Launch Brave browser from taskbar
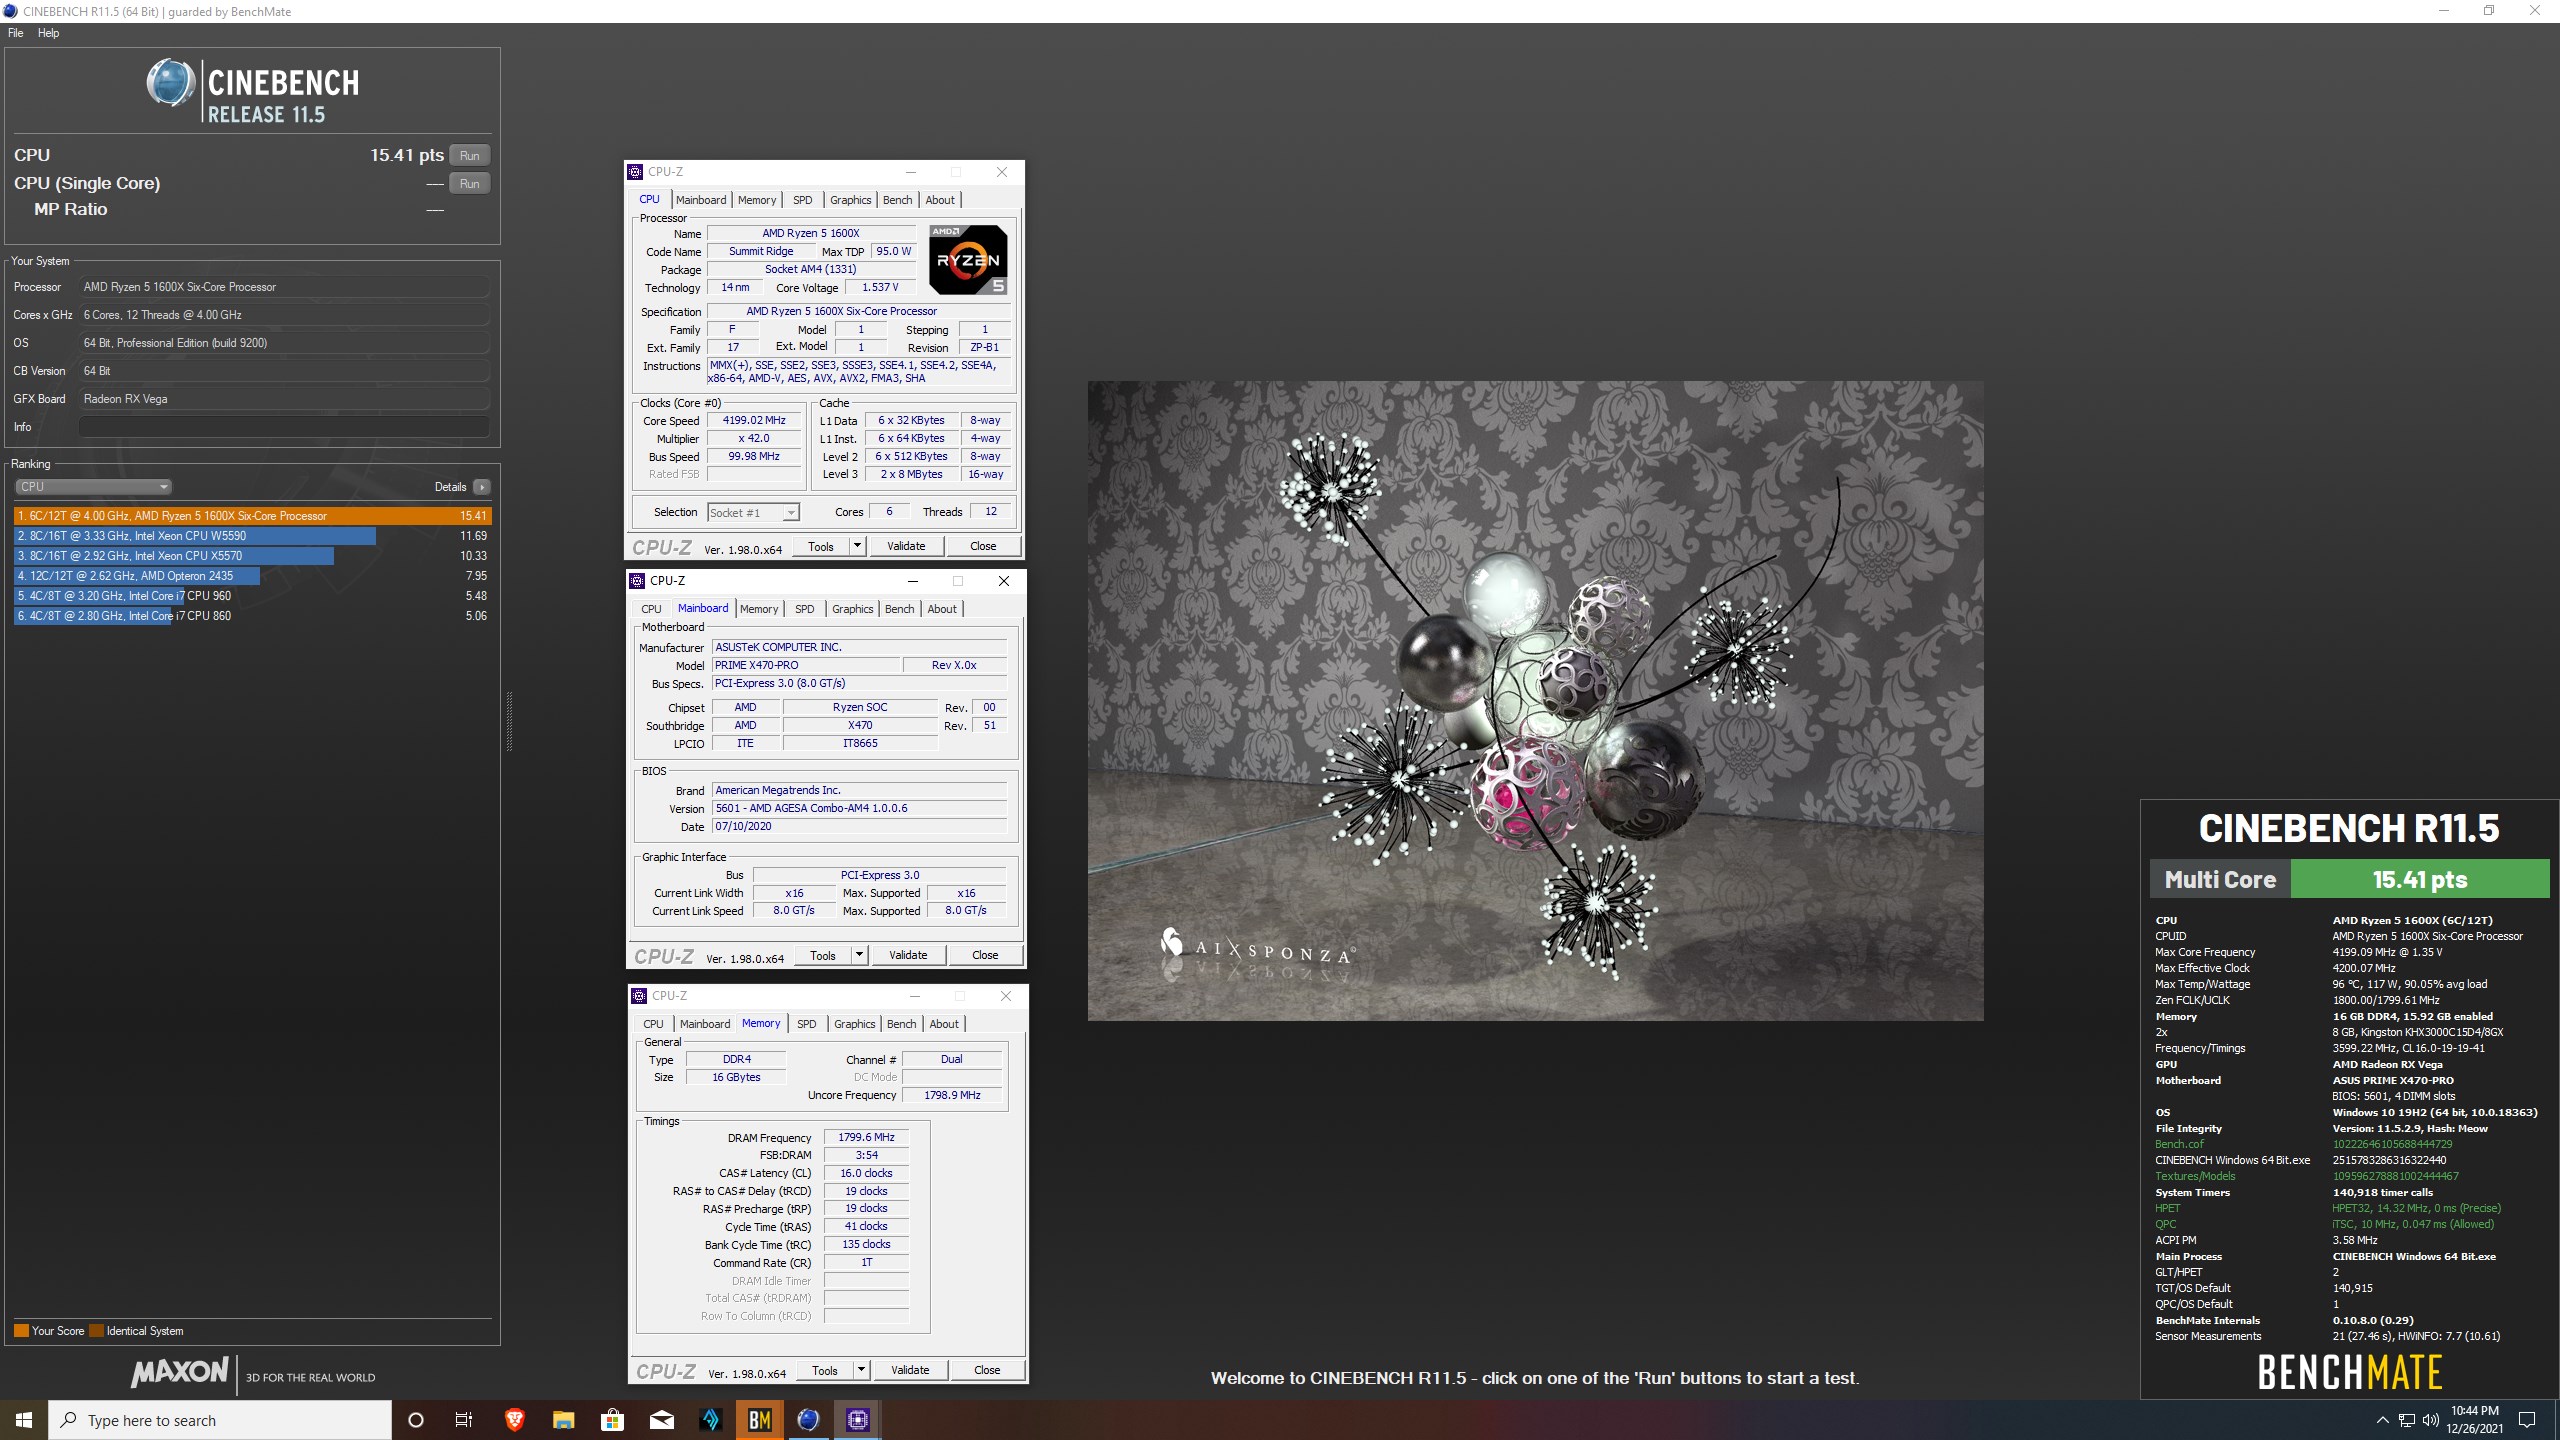2560x1440 pixels. (514, 1420)
